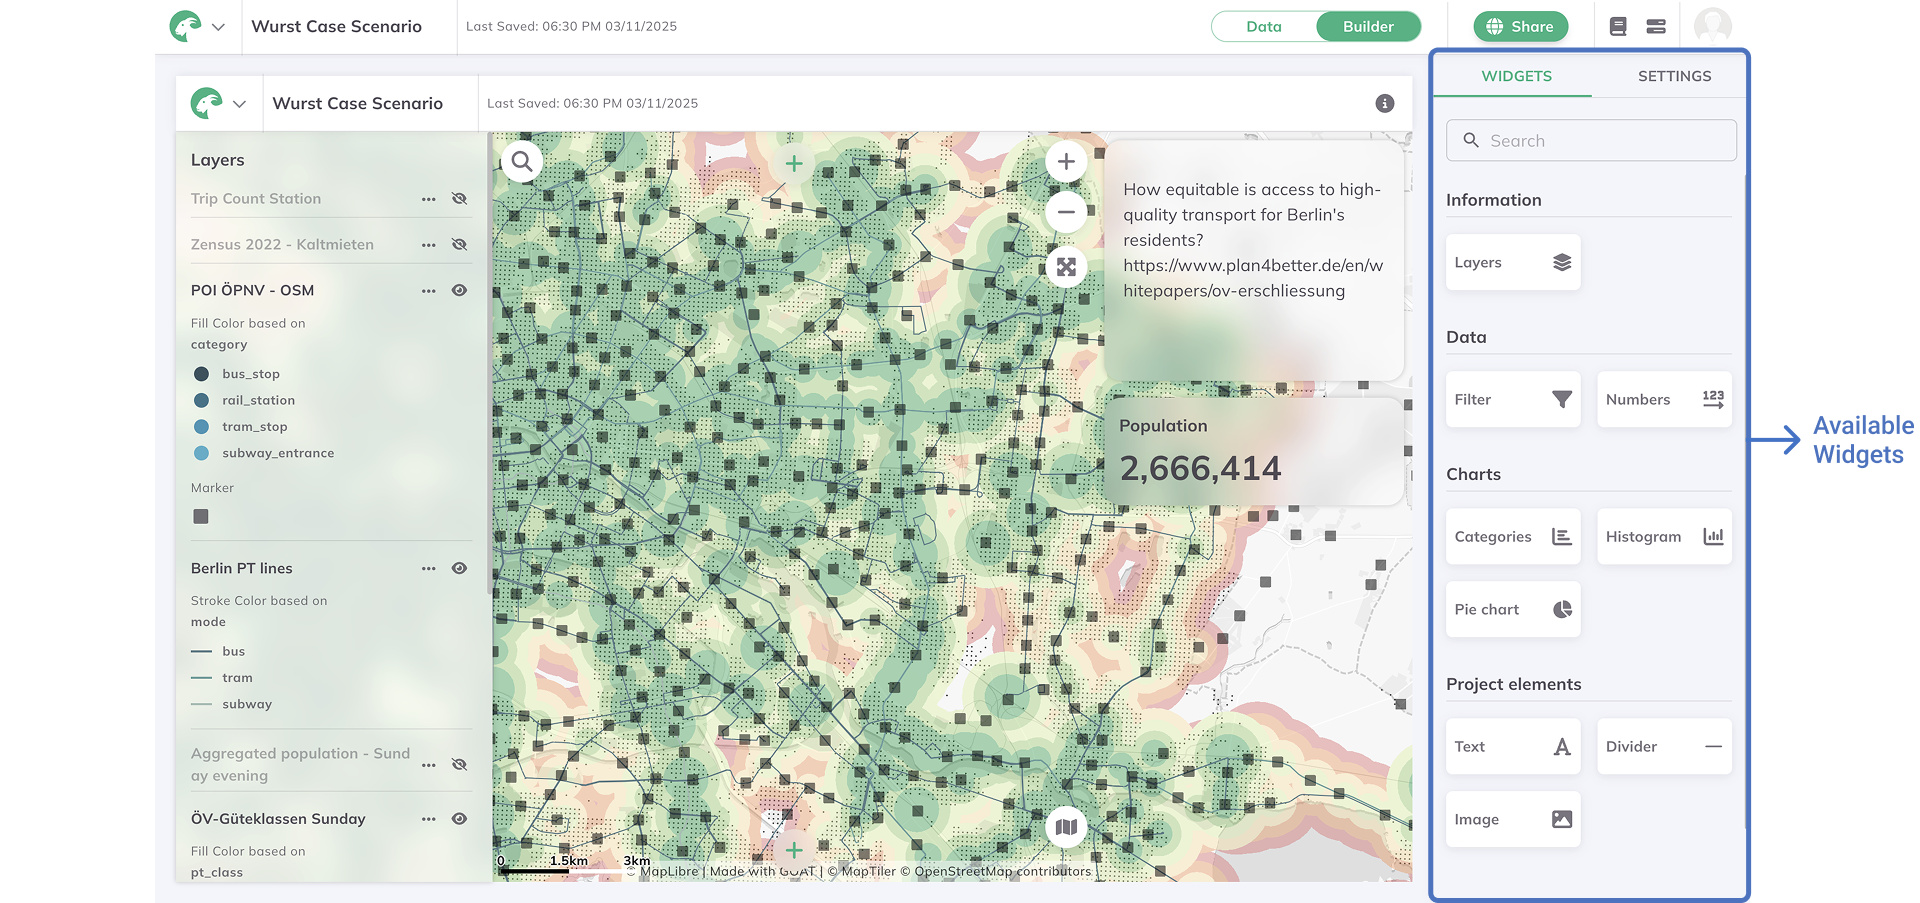Show the Trip Count Station layer

459,199
